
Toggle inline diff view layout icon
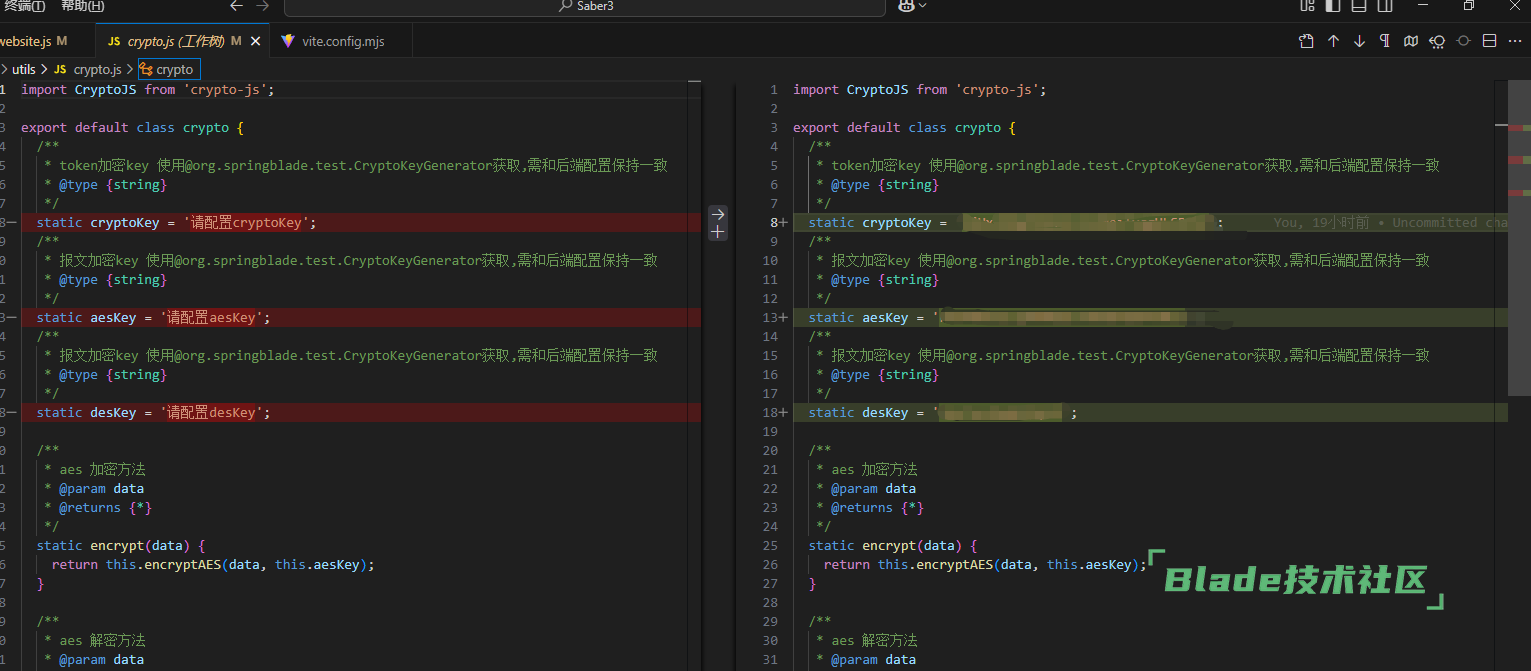click(1489, 41)
